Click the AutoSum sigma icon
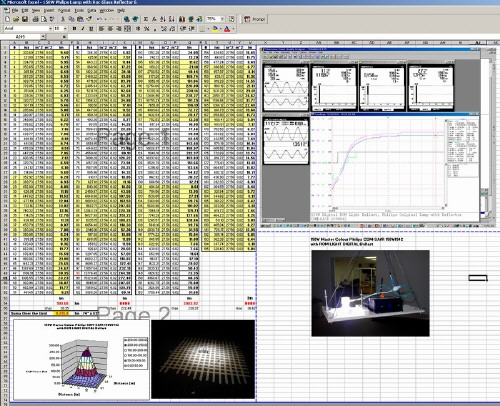 pyautogui.click(x=146, y=19)
